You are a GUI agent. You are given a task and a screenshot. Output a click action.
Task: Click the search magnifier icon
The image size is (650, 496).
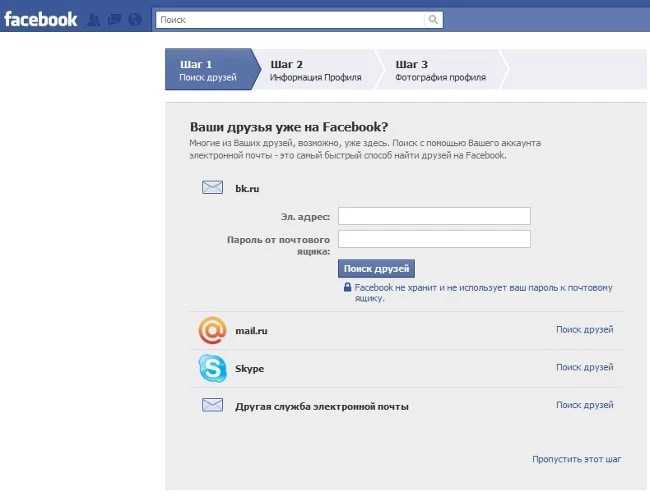click(433, 19)
